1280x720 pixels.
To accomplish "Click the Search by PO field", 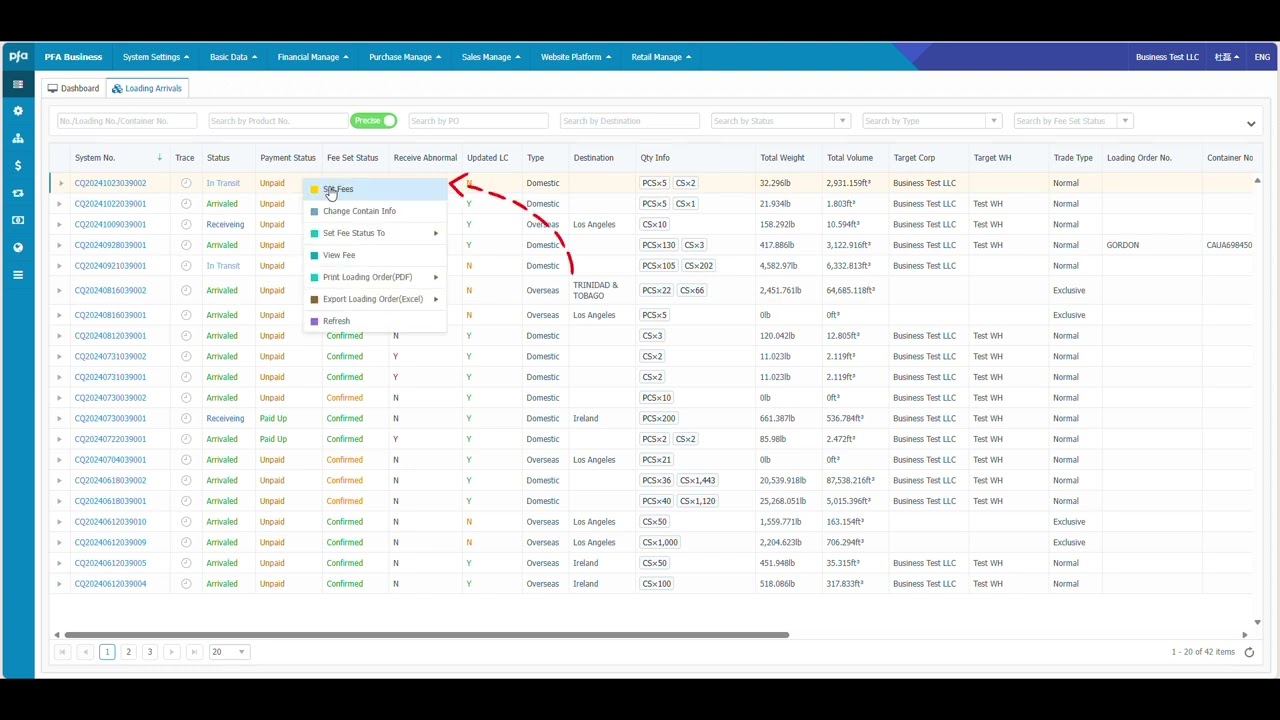I will (x=478, y=121).
